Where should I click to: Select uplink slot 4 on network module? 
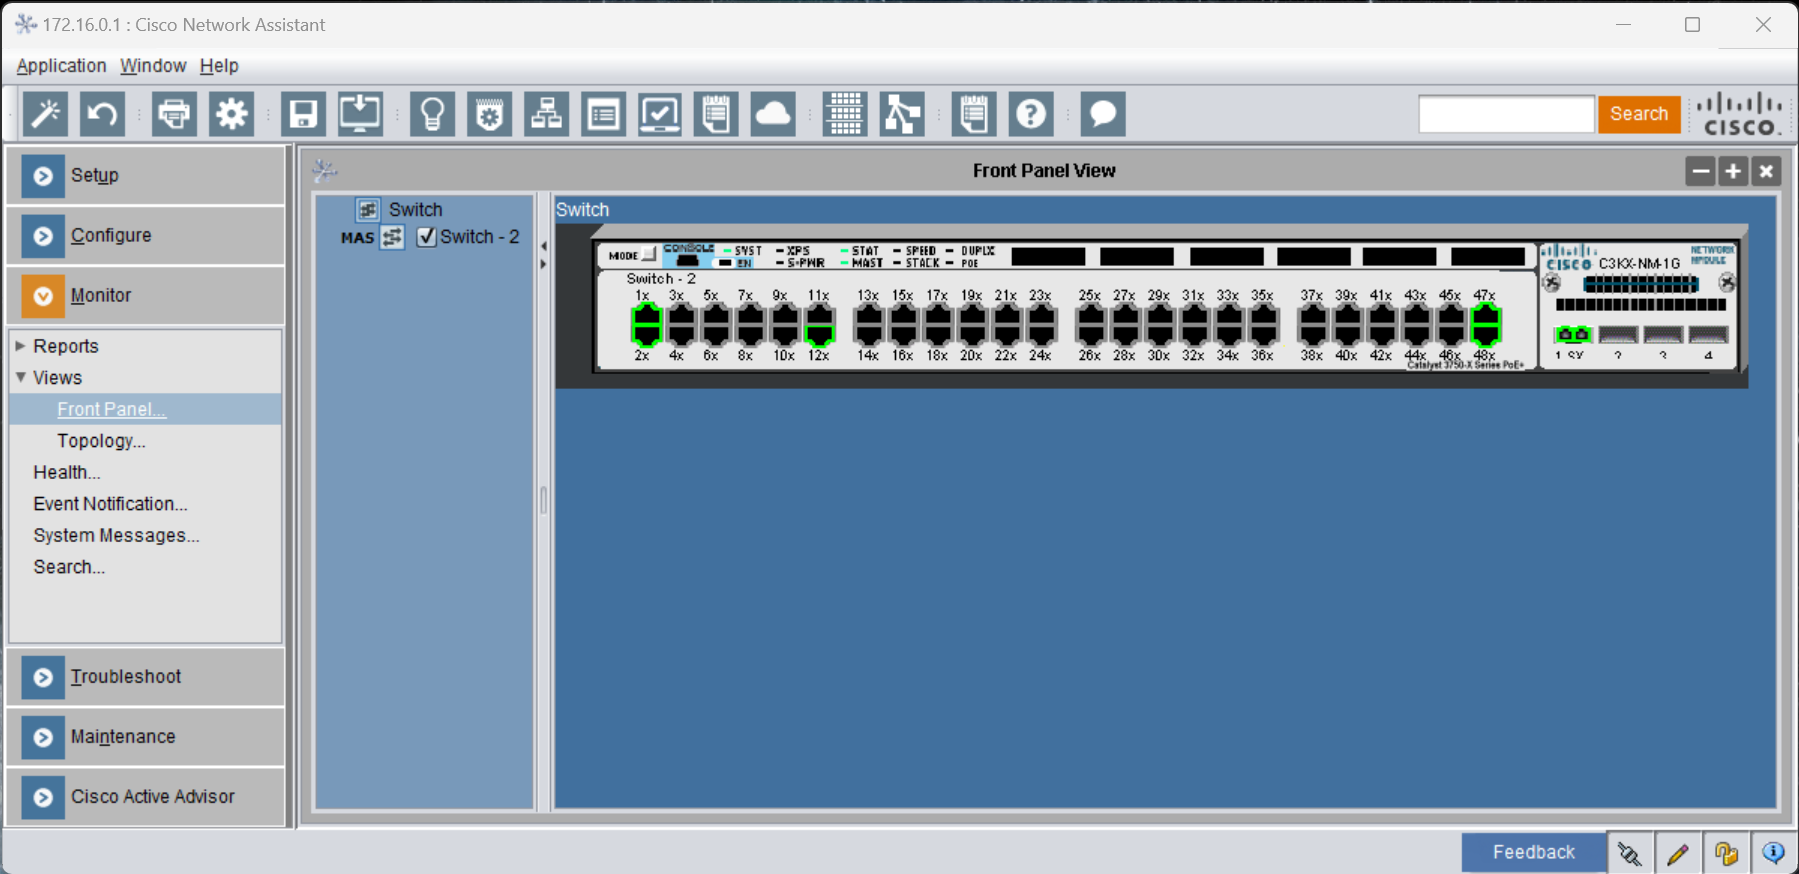point(1708,334)
